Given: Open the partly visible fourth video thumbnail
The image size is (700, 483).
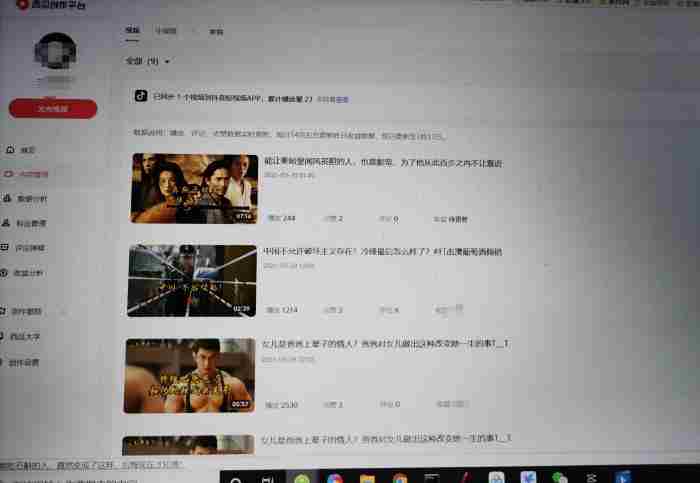Looking at the screenshot, I should pyautogui.click(x=188, y=445).
